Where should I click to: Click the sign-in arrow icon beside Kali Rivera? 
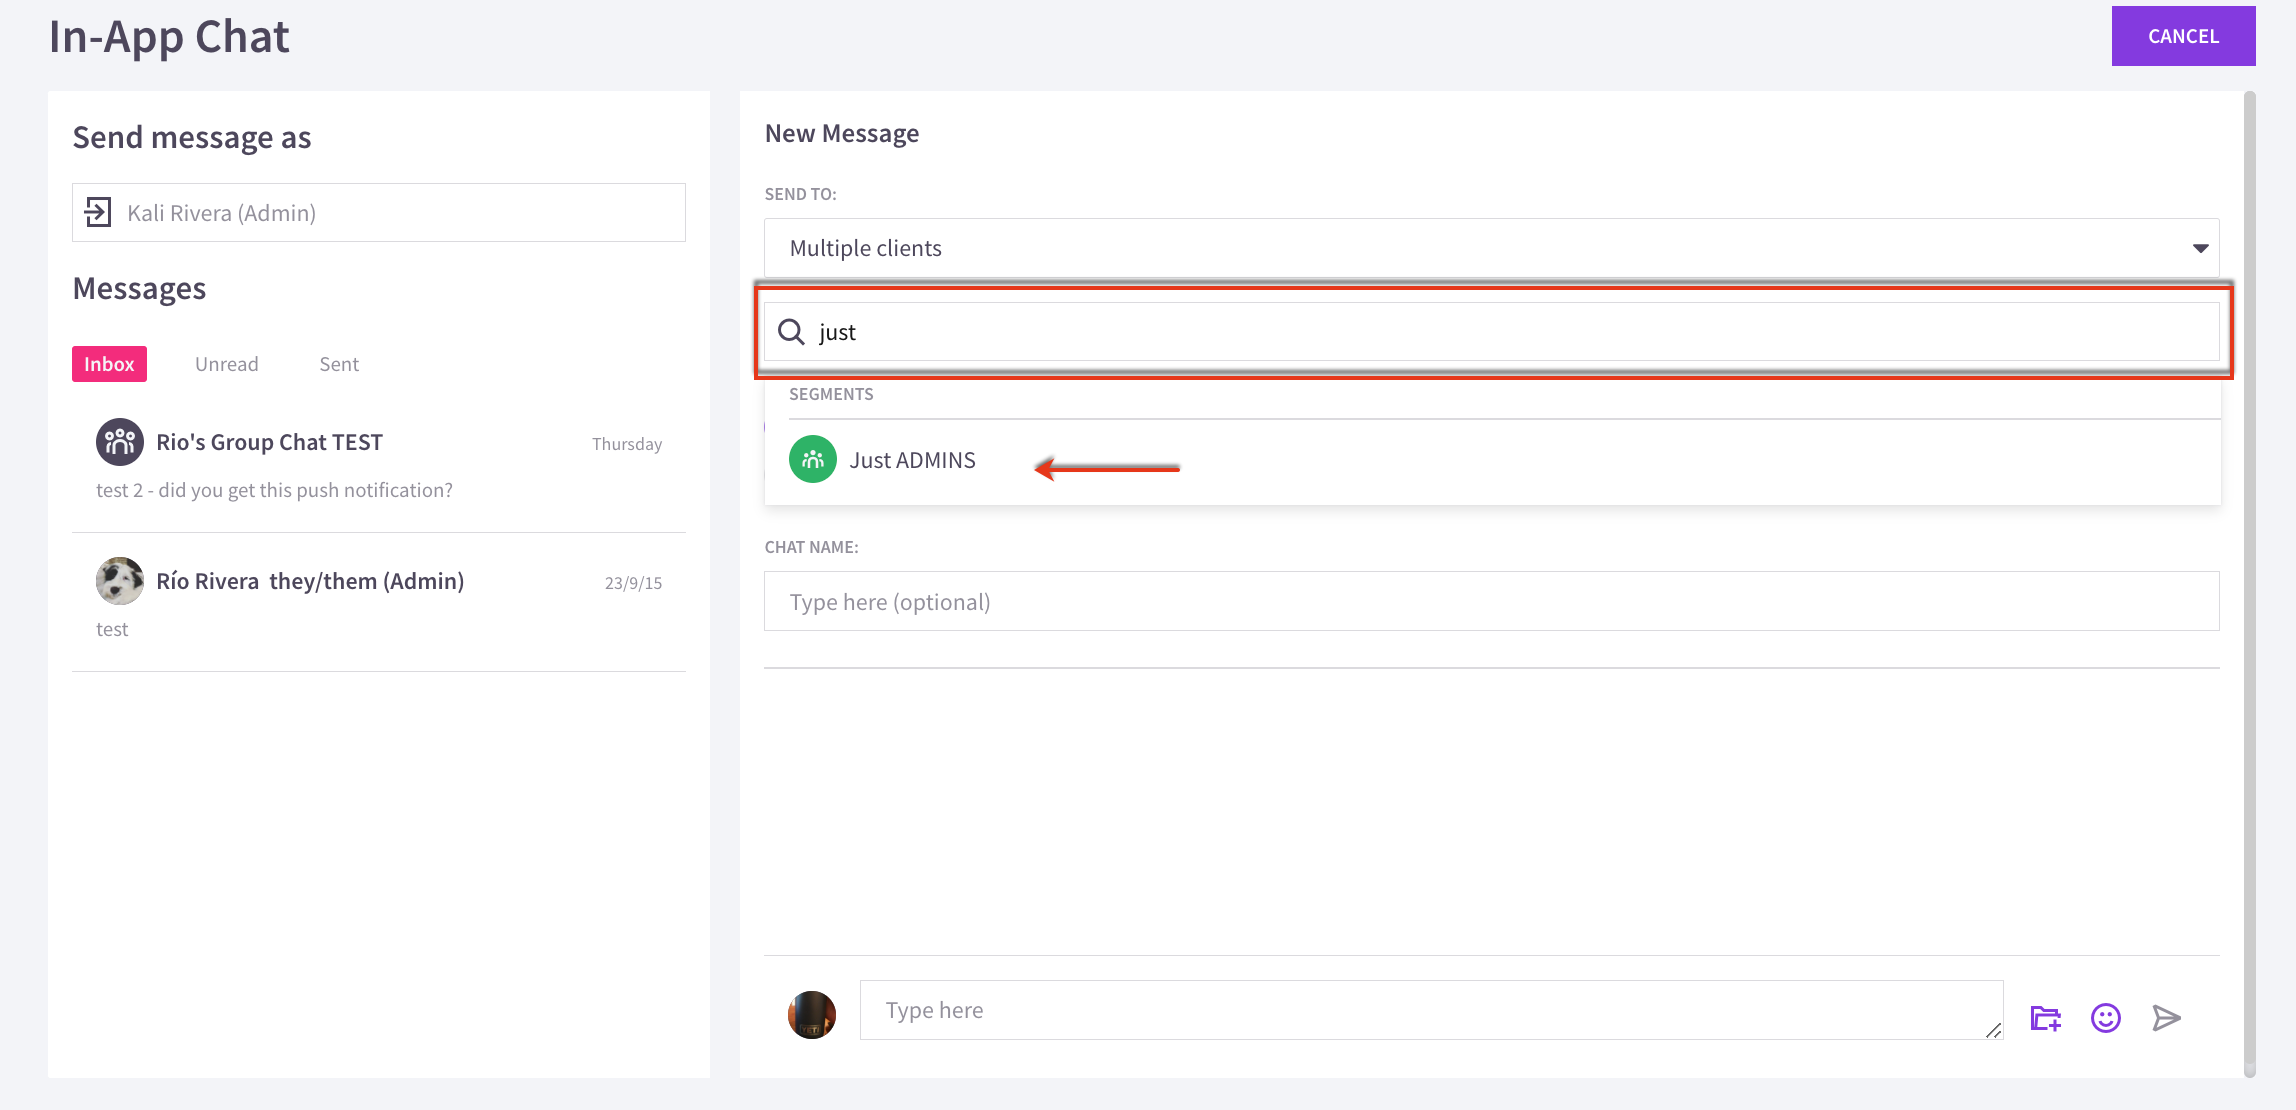[98, 212]
